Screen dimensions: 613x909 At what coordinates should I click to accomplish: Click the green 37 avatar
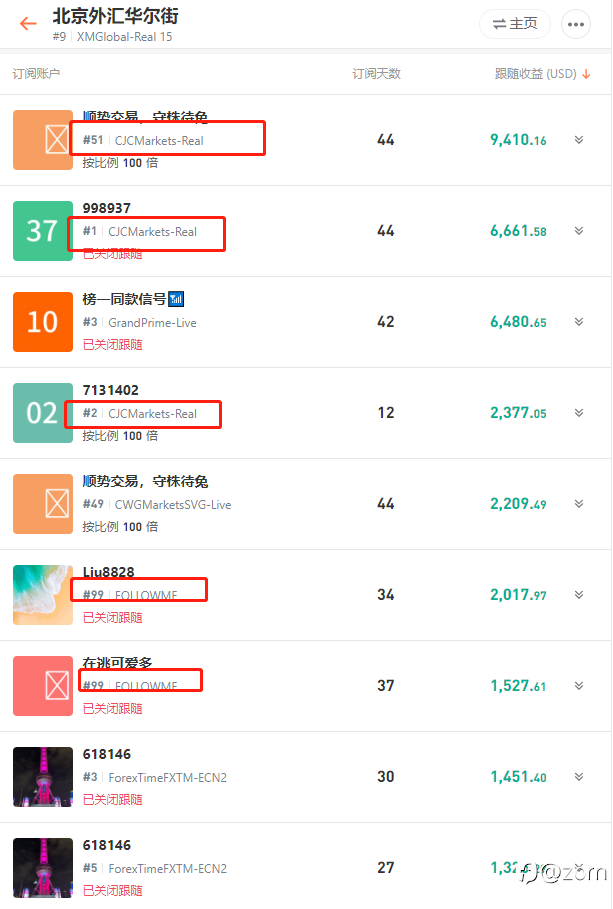(42, 231)
